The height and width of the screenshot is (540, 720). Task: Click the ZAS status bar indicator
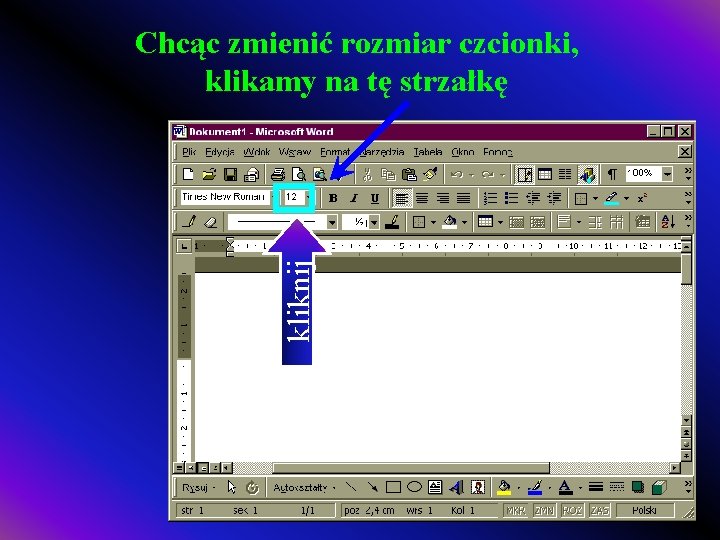pos(600,510)
